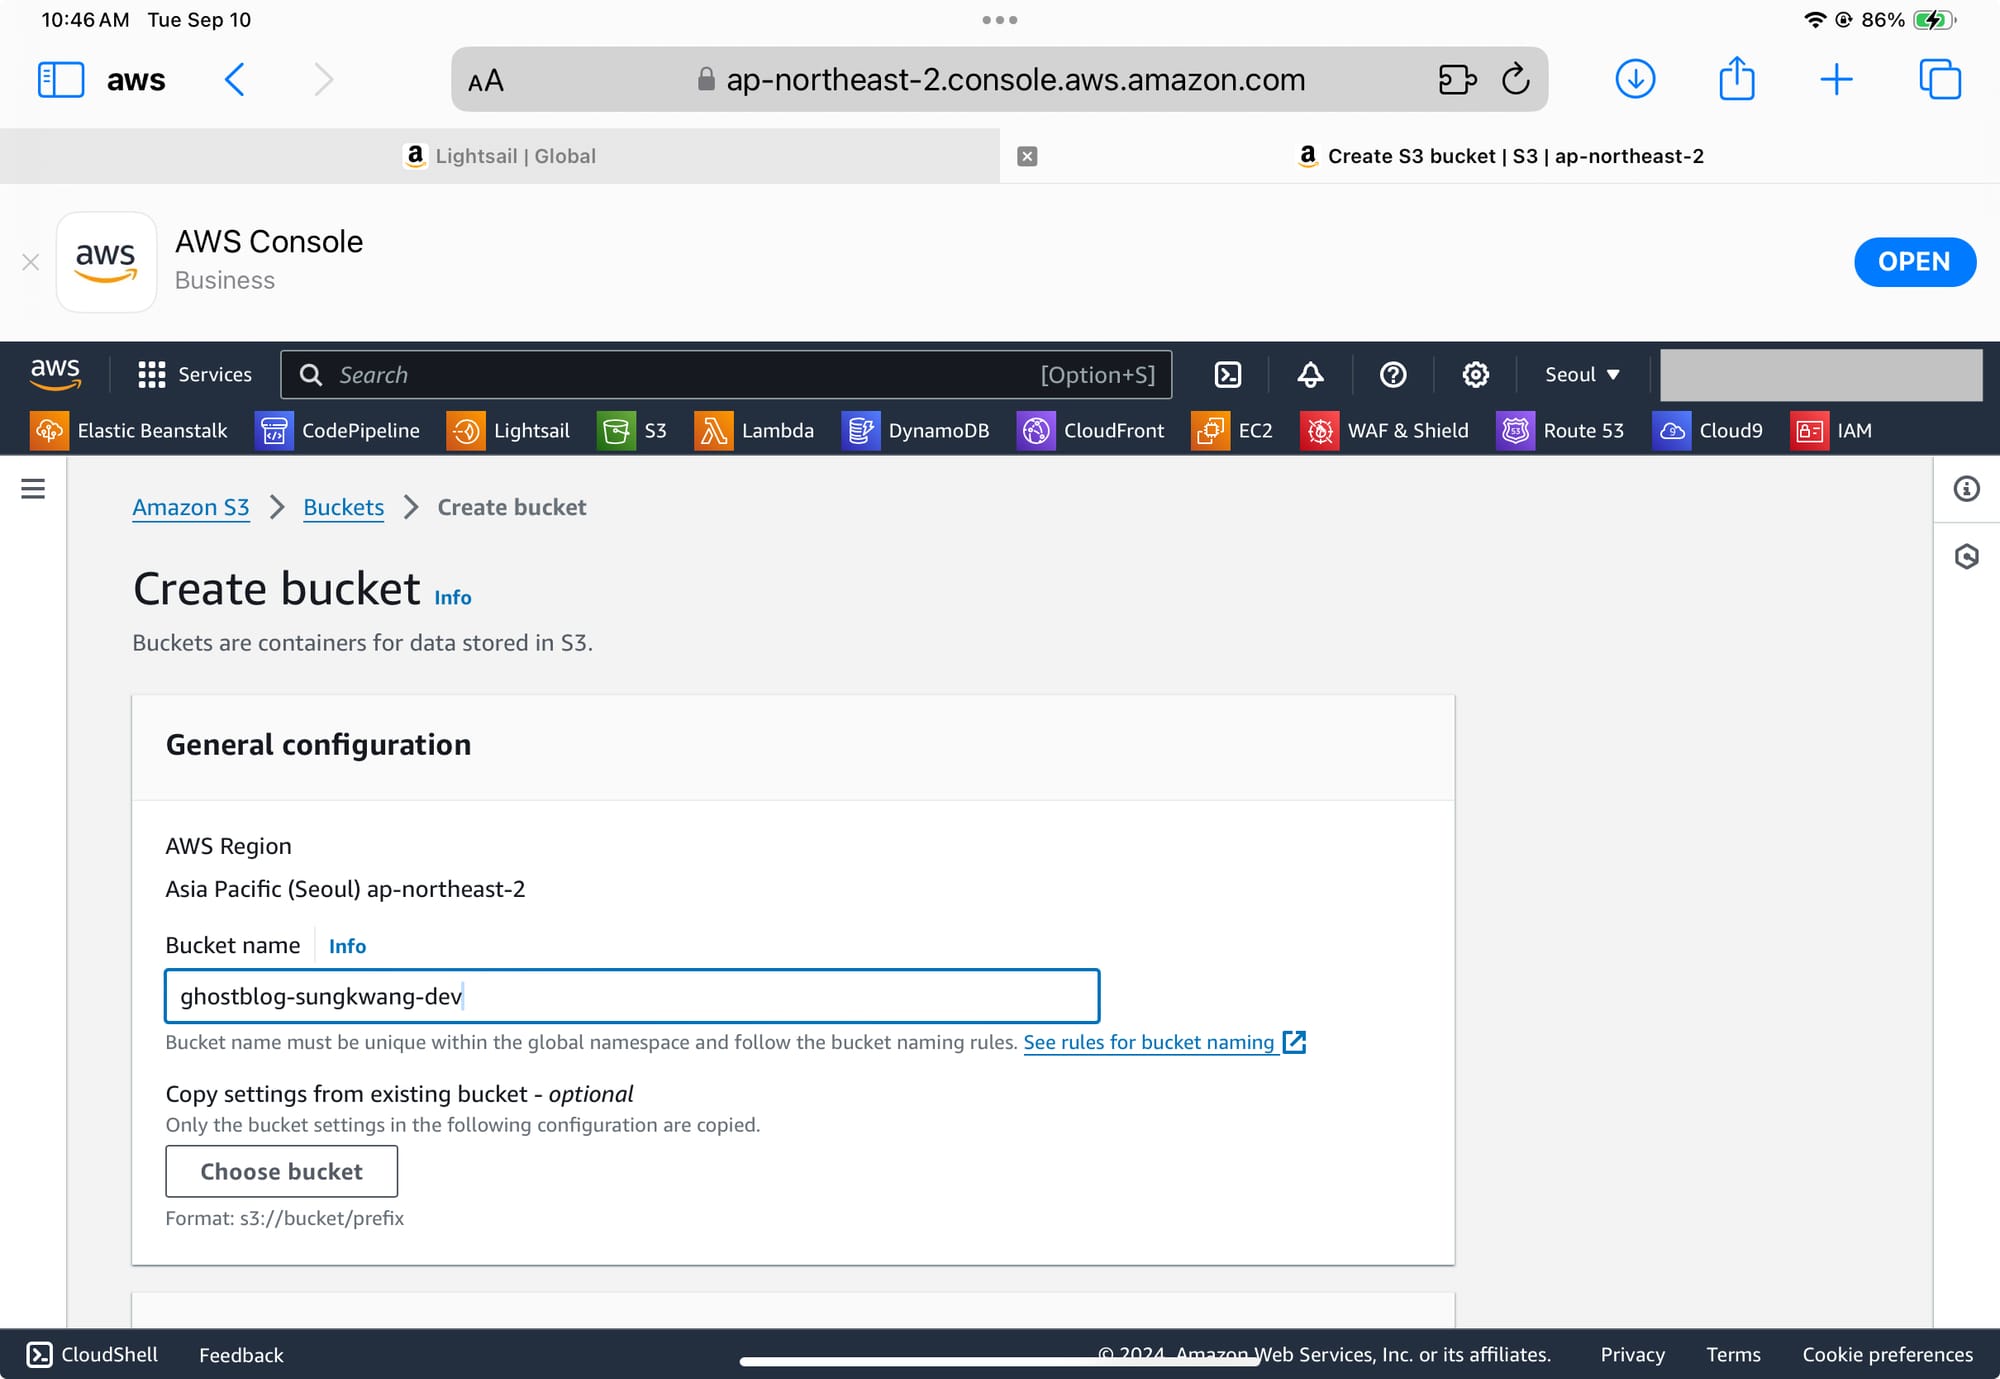
Task: Open the Lightsail shortcut in the favorites bar
Action: click(x=508, y=431)
